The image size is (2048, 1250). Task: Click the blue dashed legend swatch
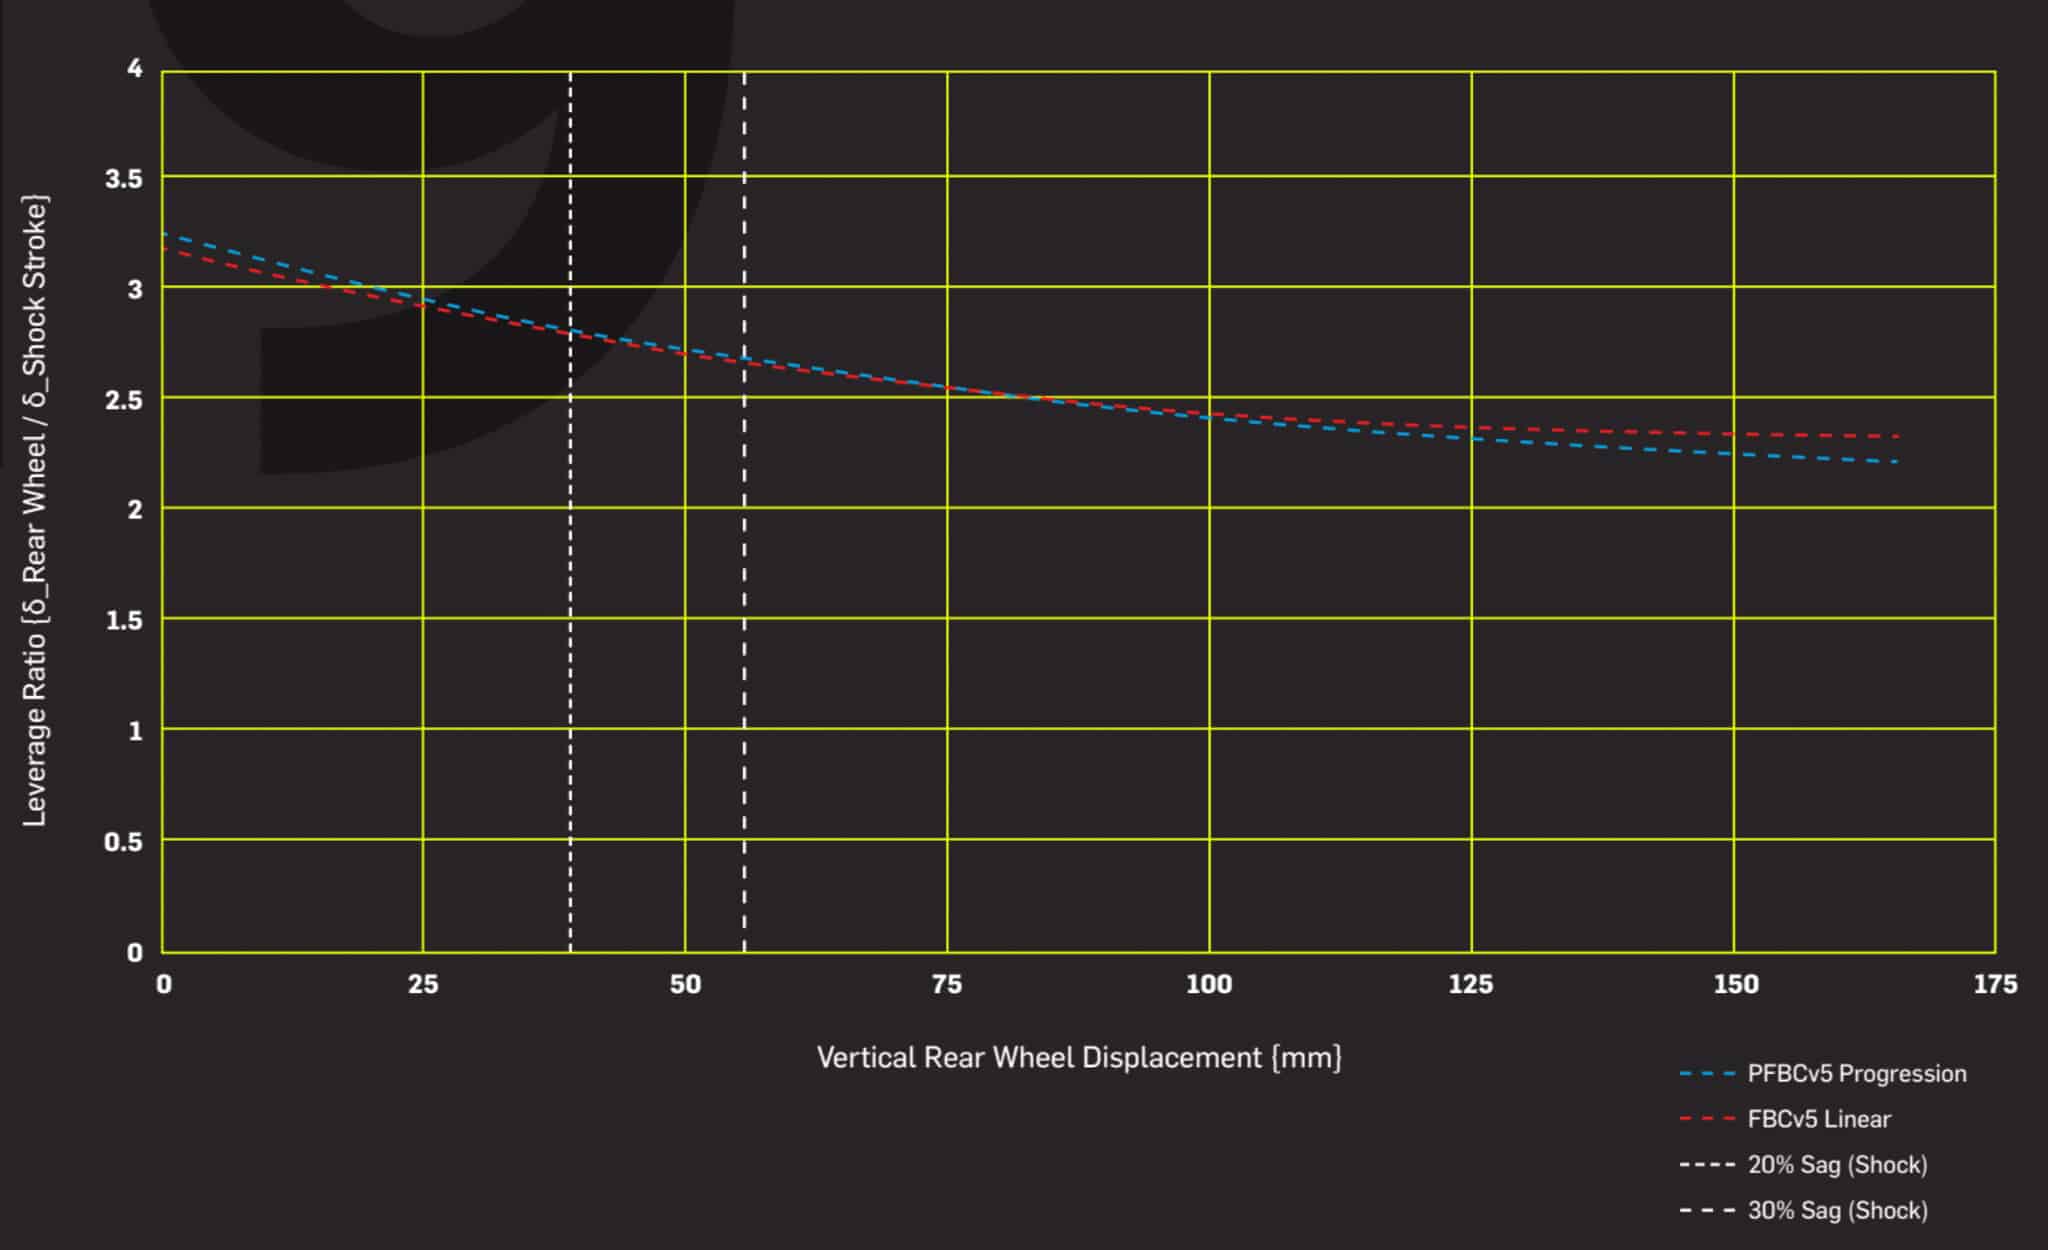1707,1074
